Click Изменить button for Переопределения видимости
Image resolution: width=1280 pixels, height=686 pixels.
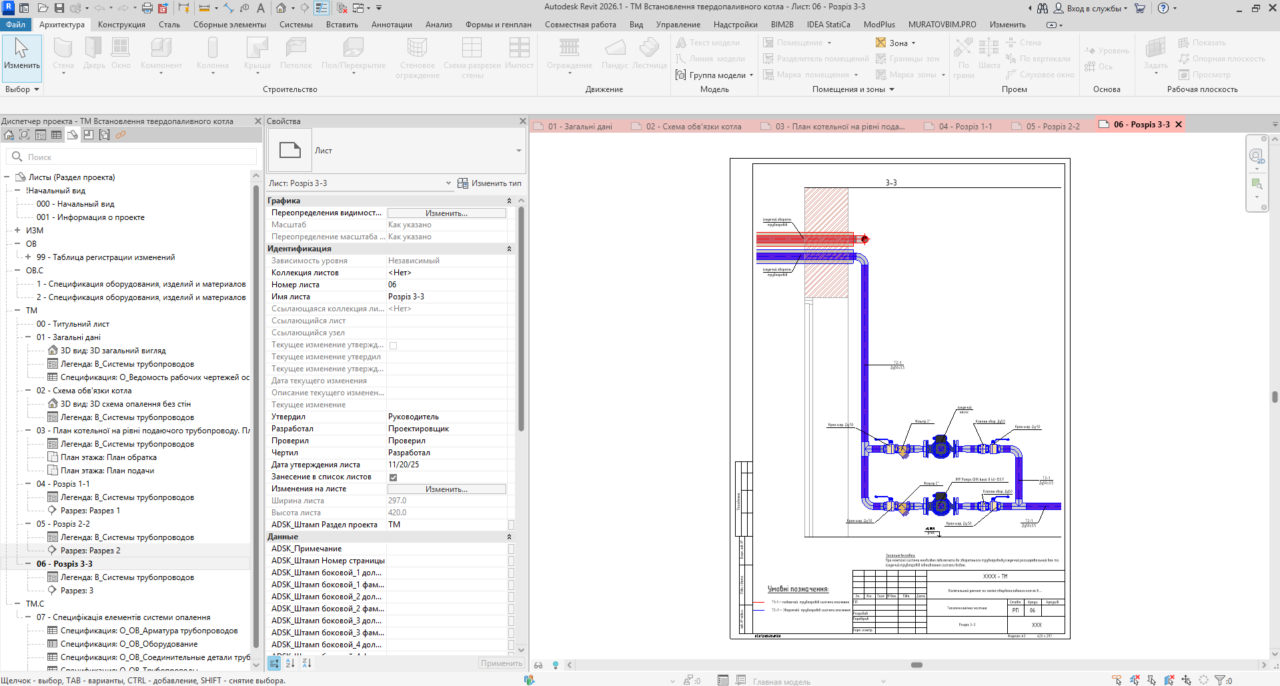[x=446, y=213]
